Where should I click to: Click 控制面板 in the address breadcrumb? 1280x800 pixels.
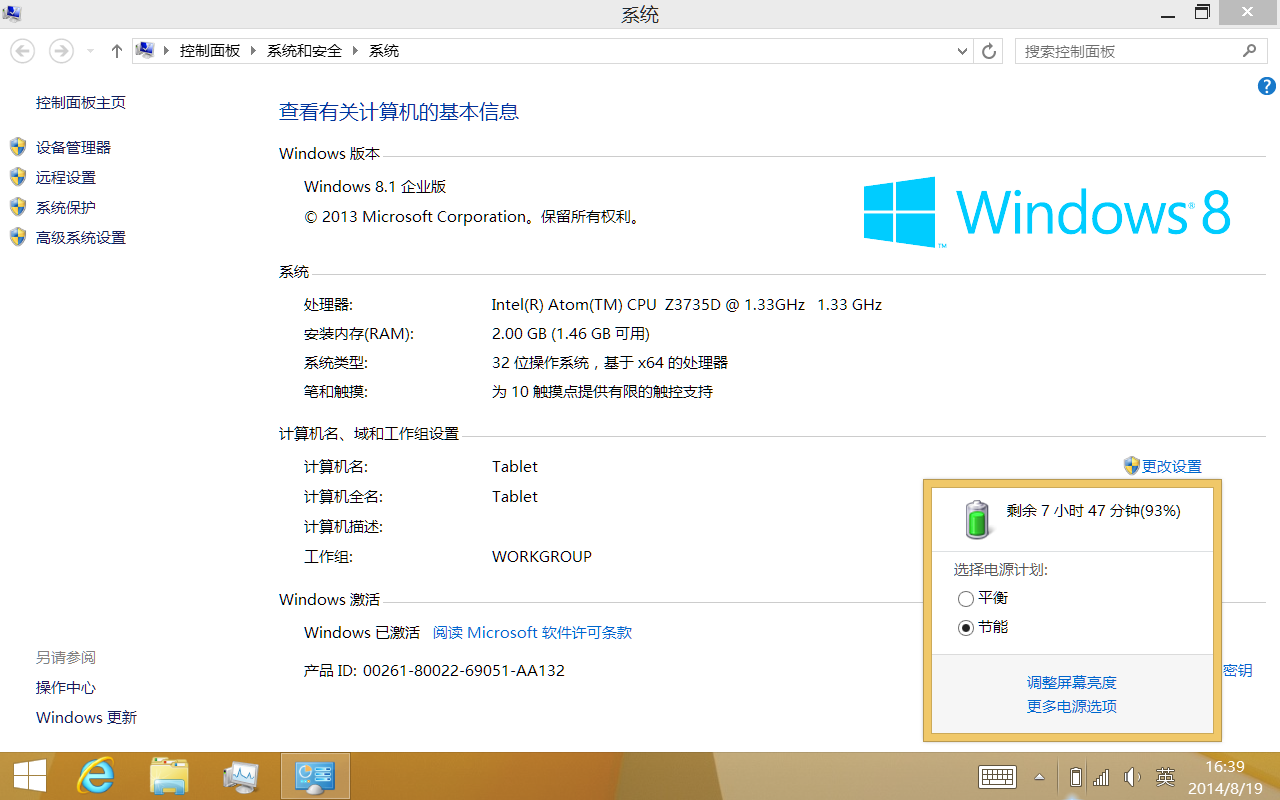(x=210, y=51)
